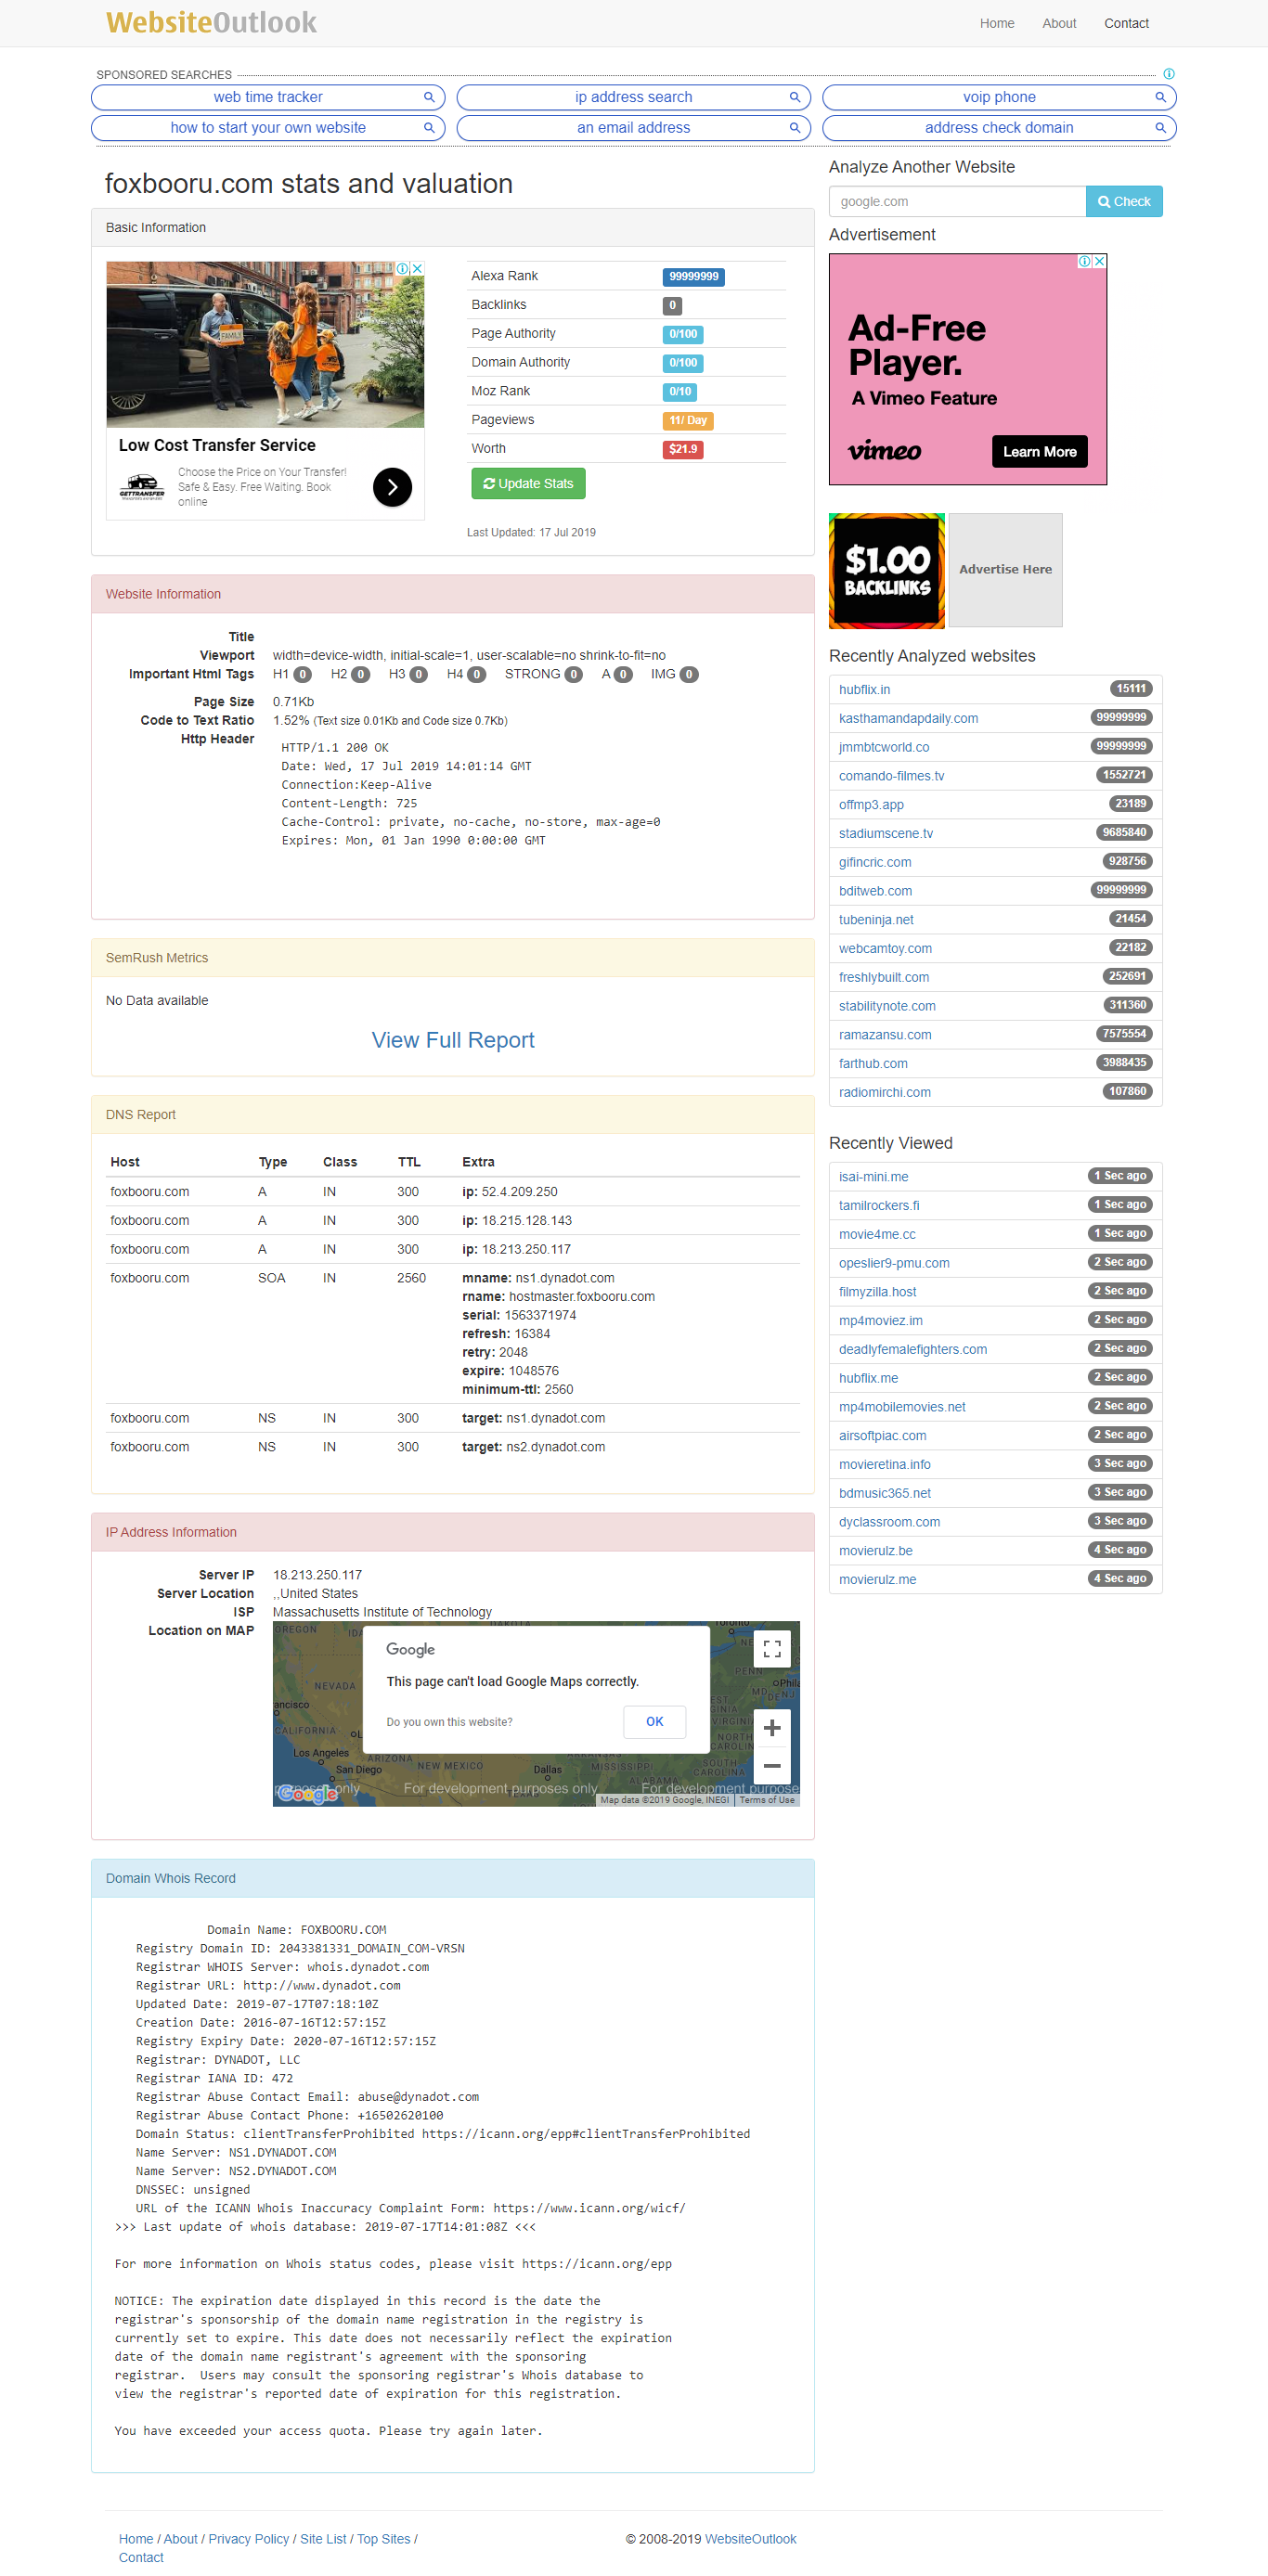1268x2576 pixels.
Task: Open the 'voip phone' sponsored search
Action: click(999, 97)
